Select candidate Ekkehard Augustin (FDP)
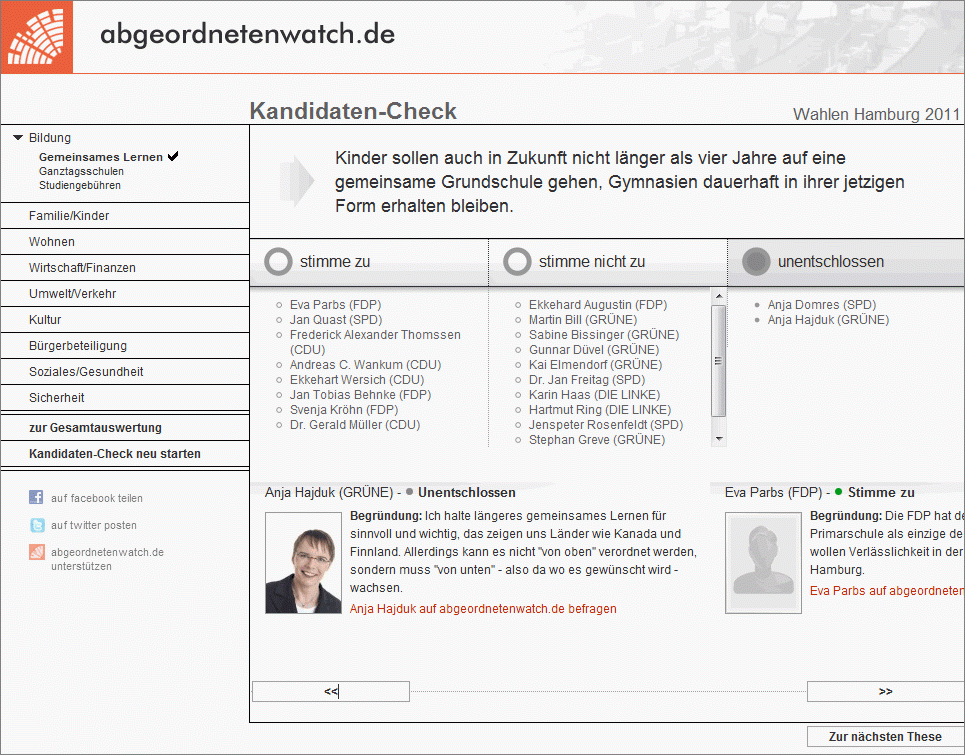The image size is (965, 755). (598, 305)
